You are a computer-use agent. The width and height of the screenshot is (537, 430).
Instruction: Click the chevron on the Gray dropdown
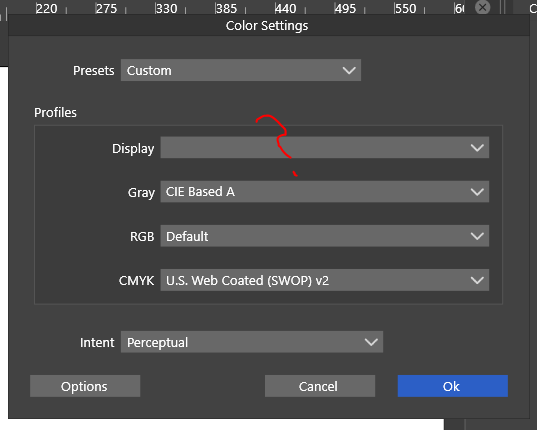[x=477, y=192]
